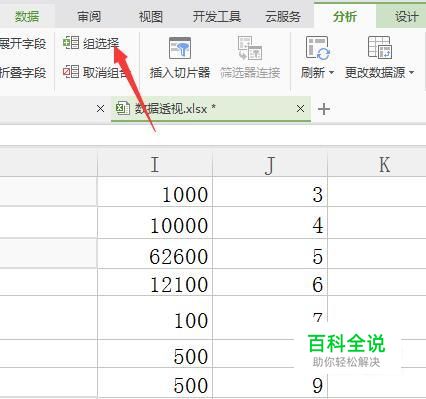Click the 展开字段 button
The height and width of the screenshot is (399, 426).
coord(23,43)
